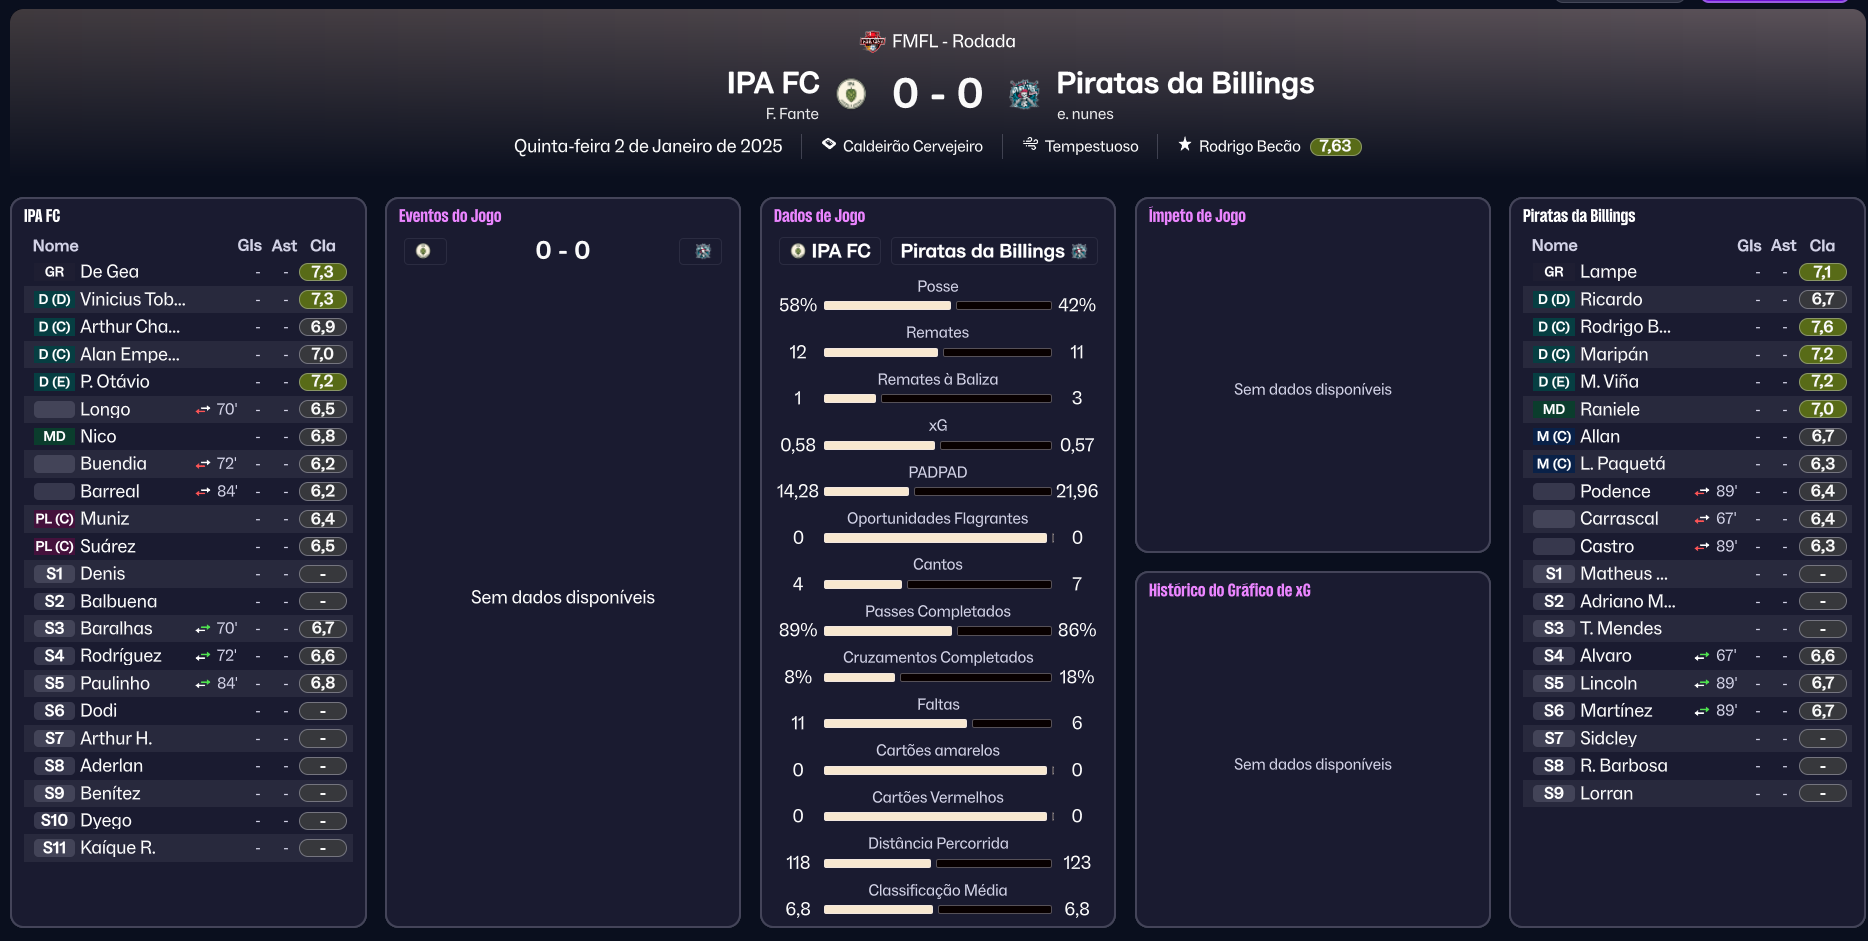Select Piratas da Billings tab in Dados de Jogo
The image size is (1868, 941).
coord(993,251)
